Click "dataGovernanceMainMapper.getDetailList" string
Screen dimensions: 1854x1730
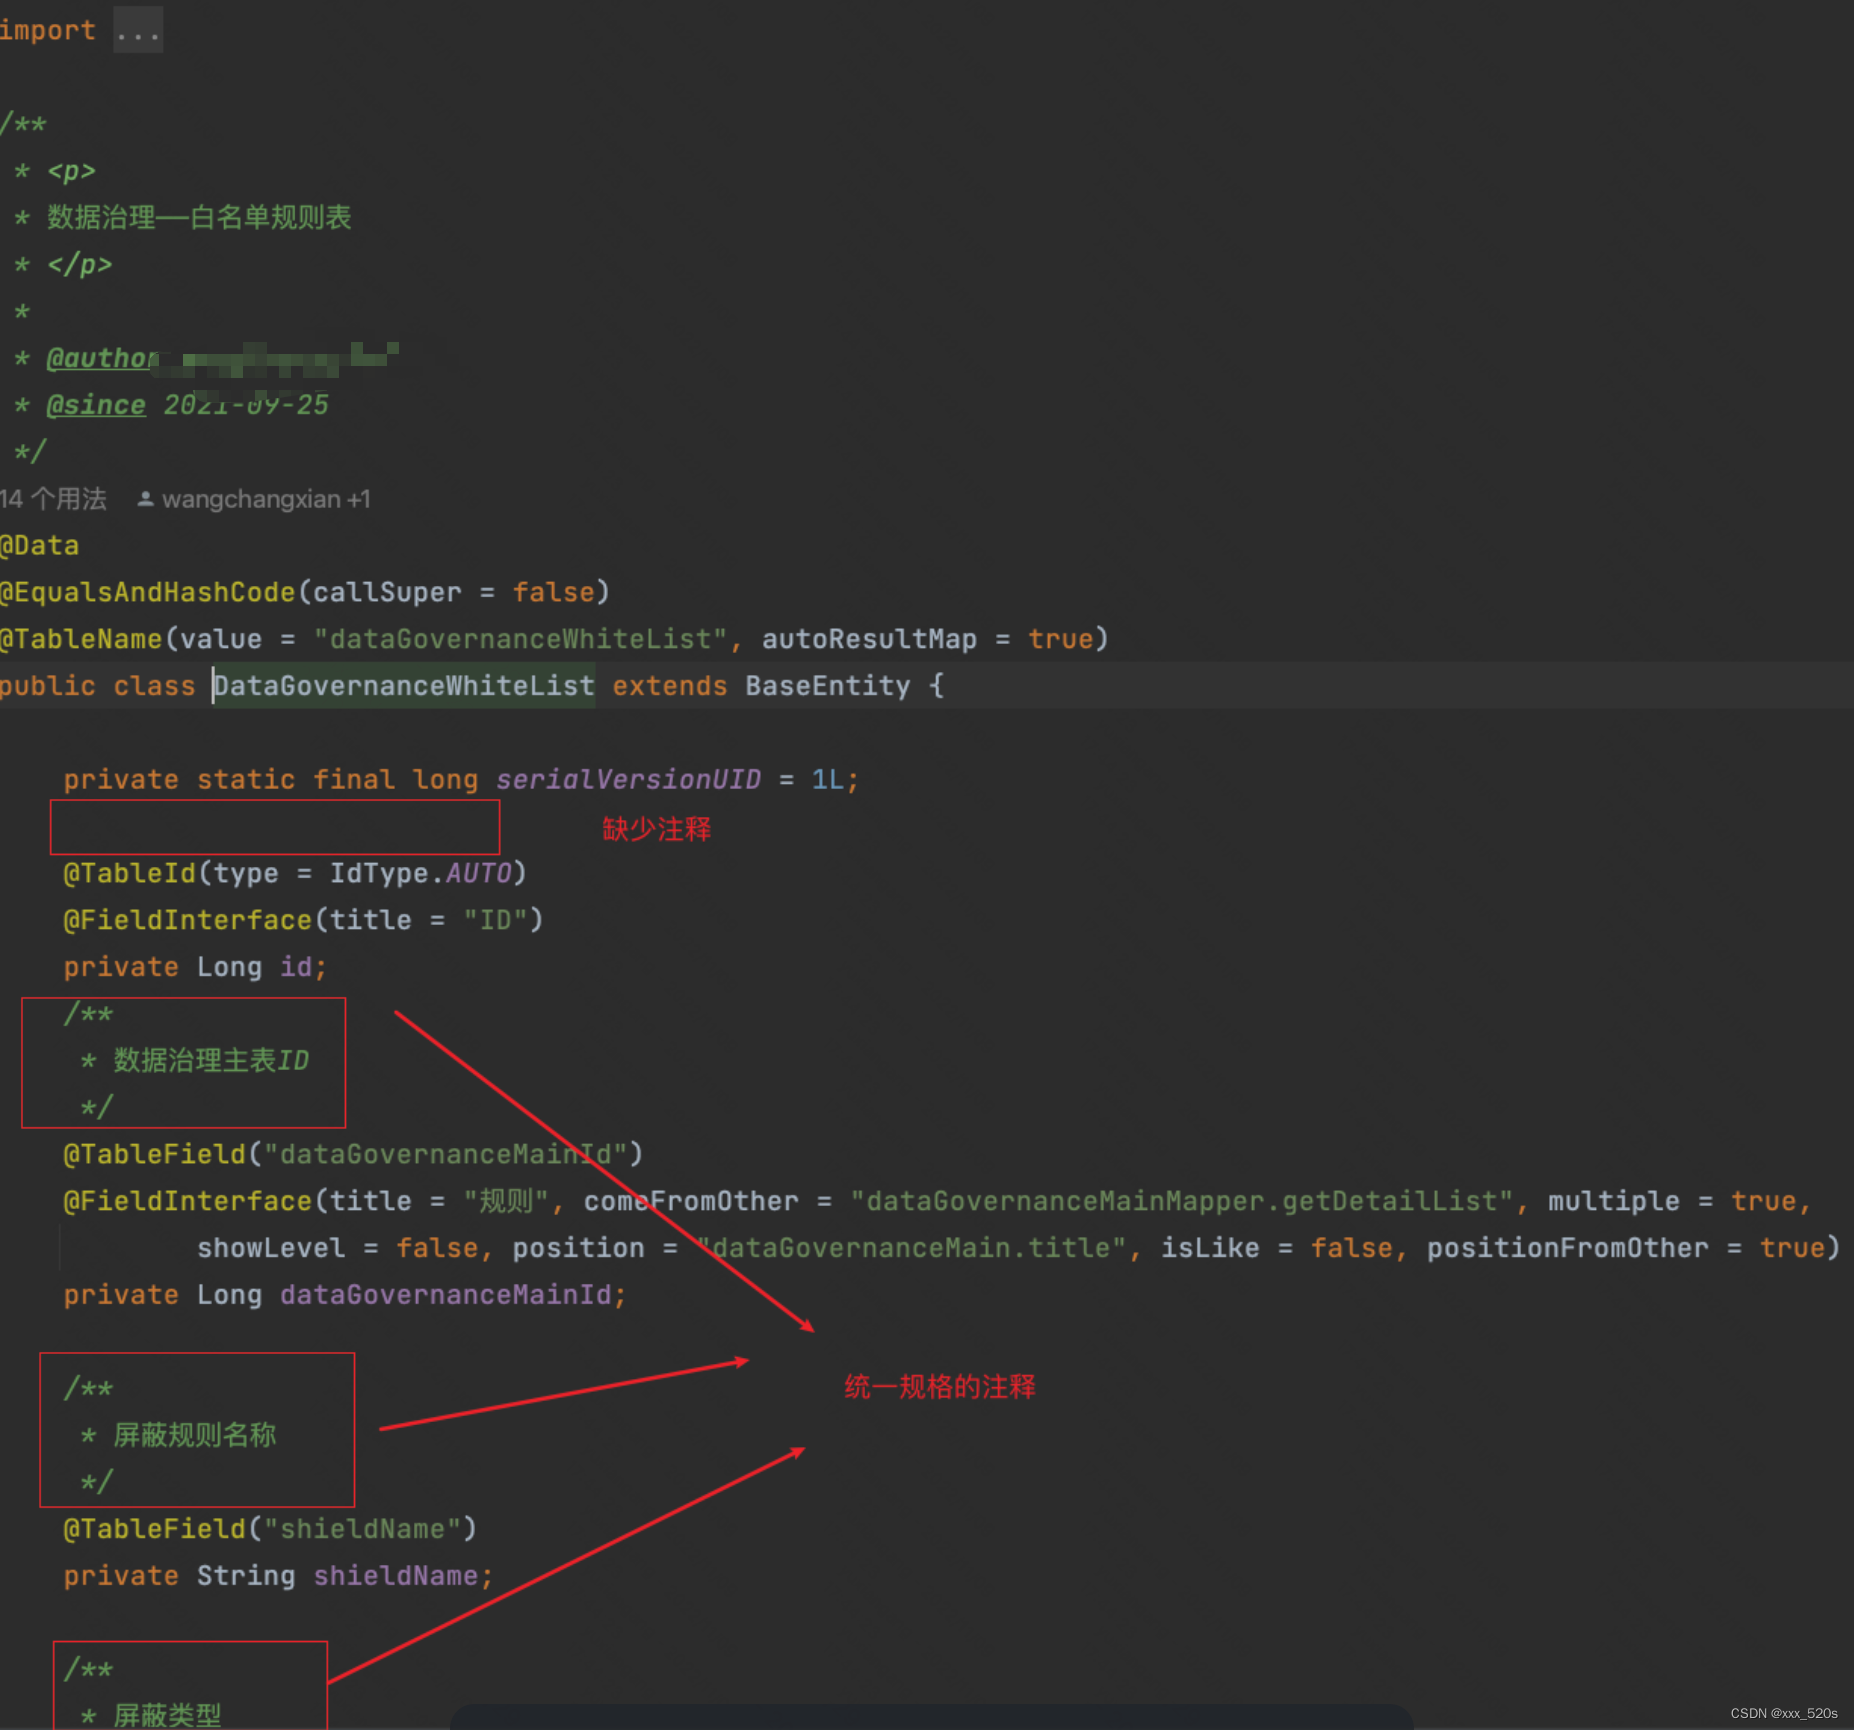click(1181, 1201)
